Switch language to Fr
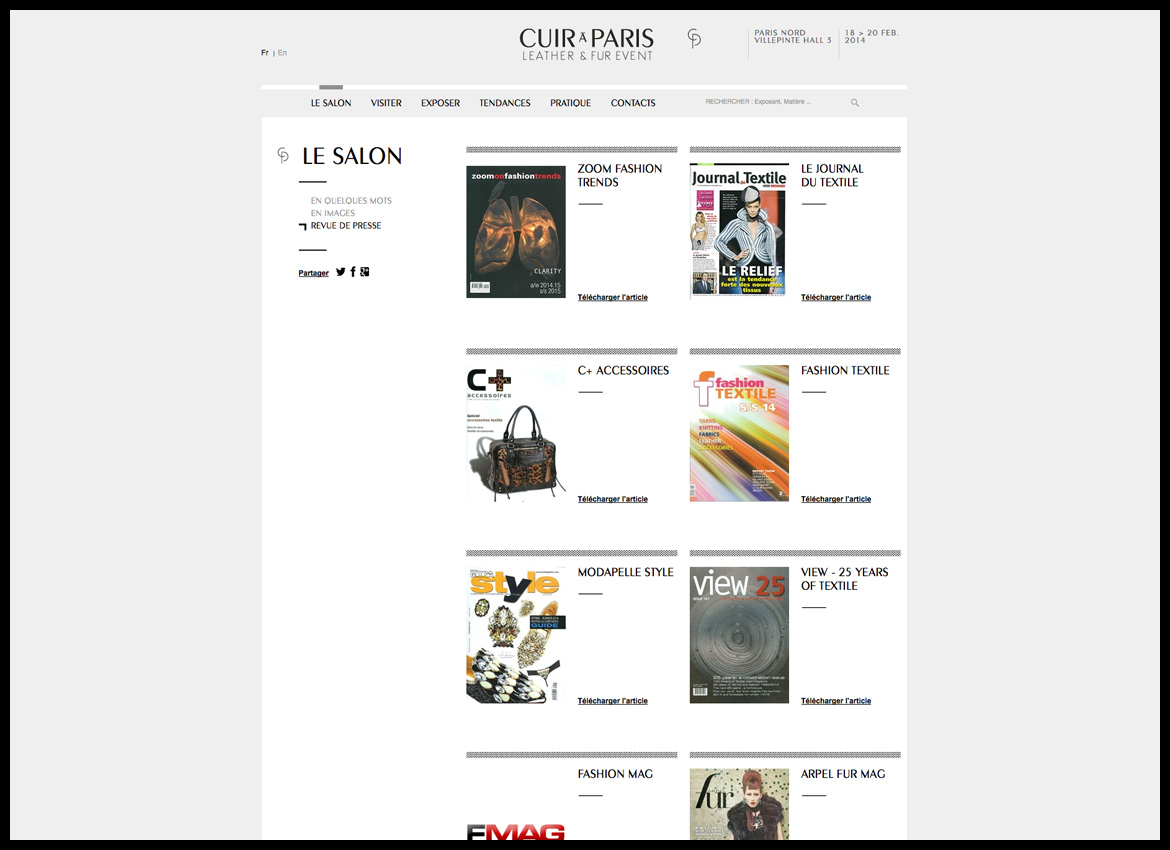The image size is (1170, 850). (x=265, y=53)
